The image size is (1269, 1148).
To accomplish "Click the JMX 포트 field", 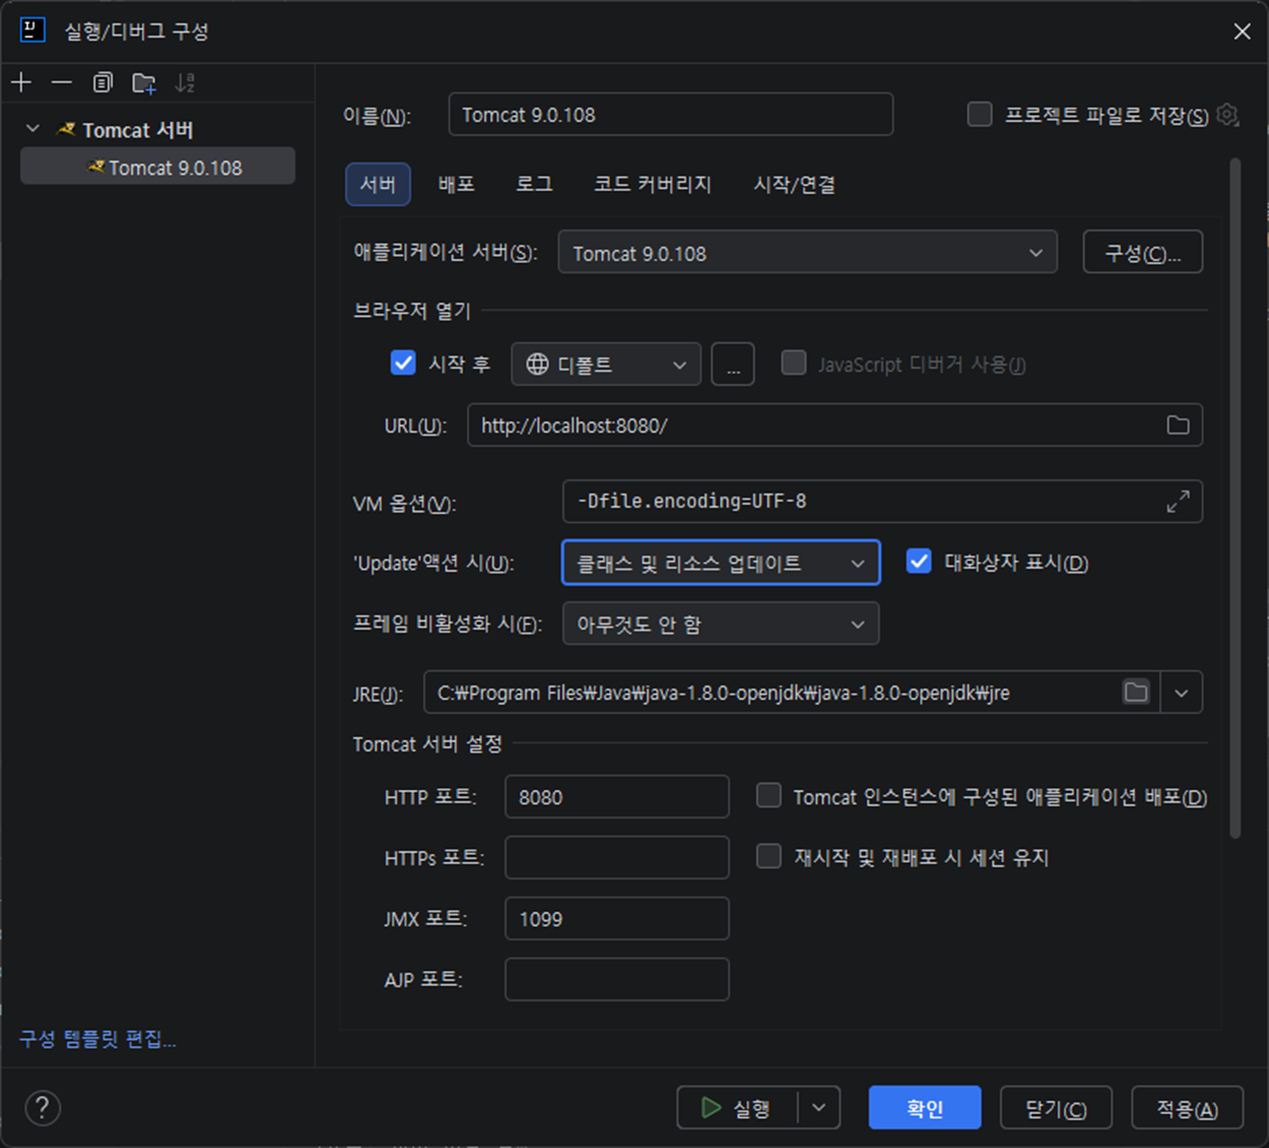I will (617, 918).
